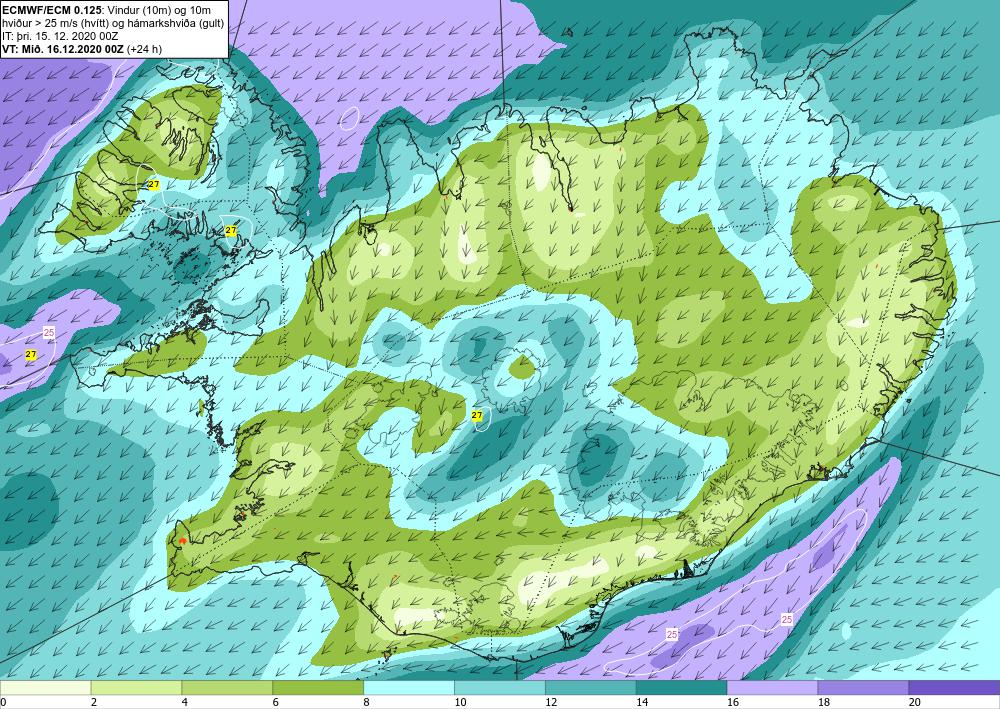This screenshot has height=709, width=1000.
Task: Click the 'VT: Mið. 16.12.2020 00Z' valid time
Action: [64, 49]
